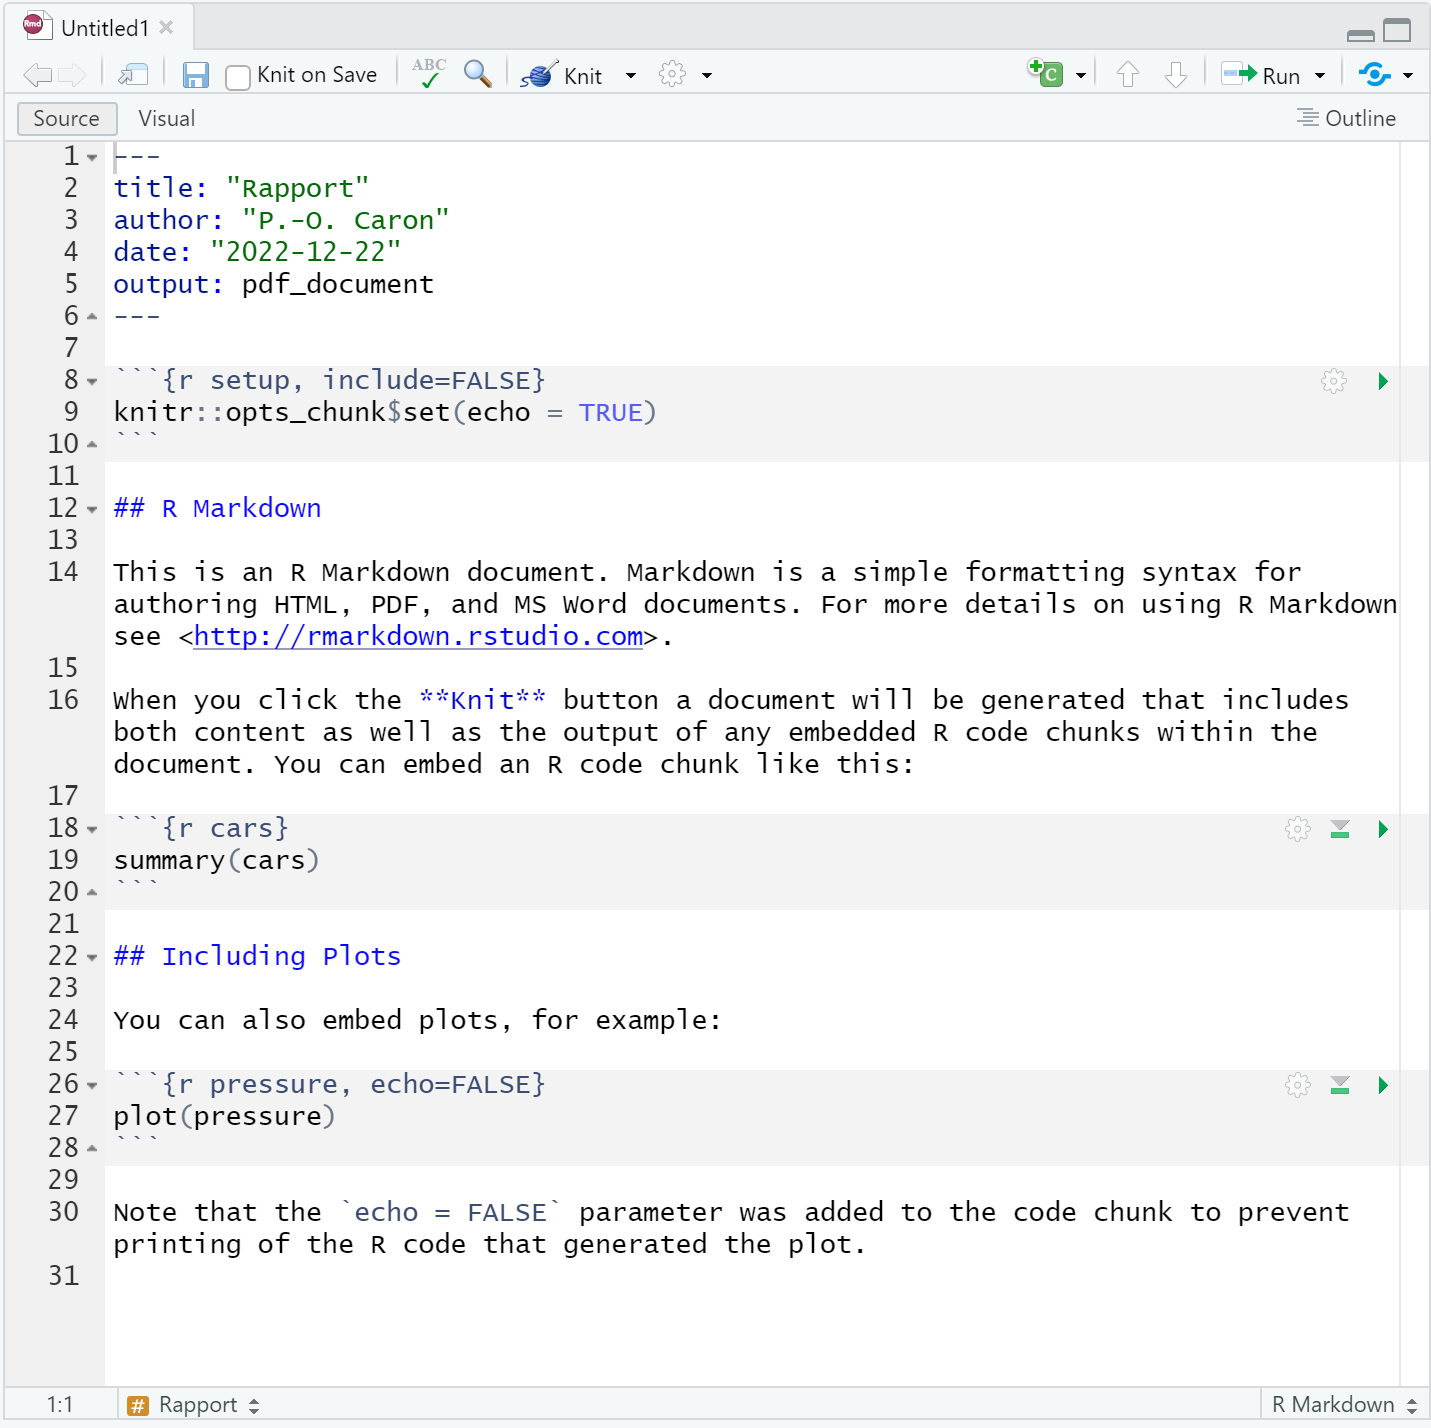Switch to Source editor mode
1431x1428 pixels.
pos(67,118)
